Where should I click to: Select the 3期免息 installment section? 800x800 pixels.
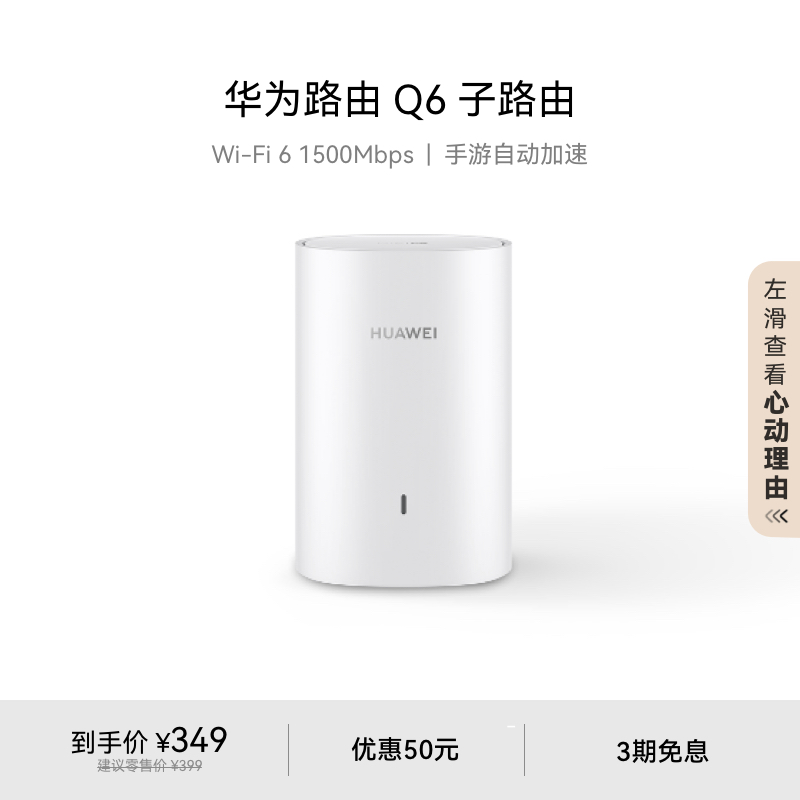(662, 751)
